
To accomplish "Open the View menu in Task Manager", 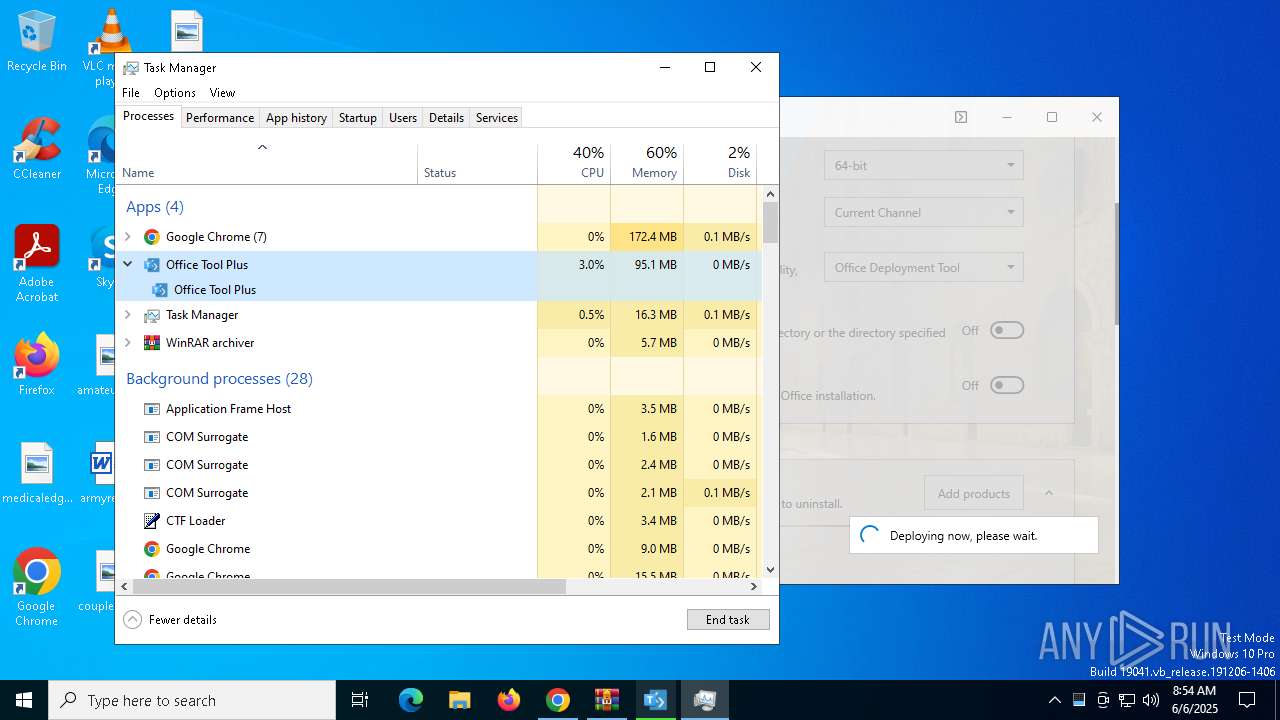I will [222, 93].
